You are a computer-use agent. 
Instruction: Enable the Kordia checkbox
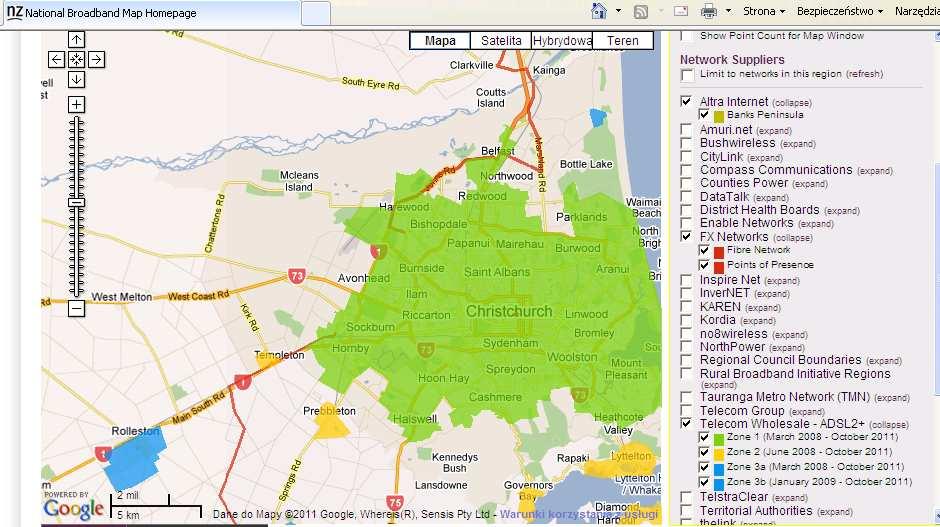click(686, 320)
